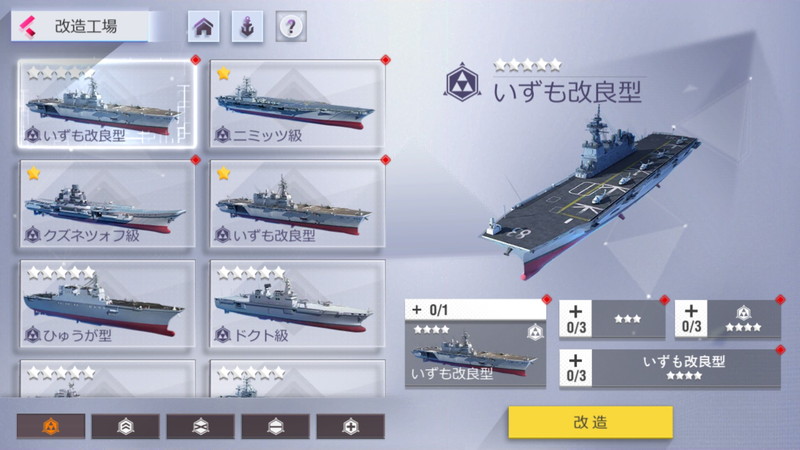Screen dimensions: 800x450
Task: Click the yellow 改造 button
Action: [590, 422]
